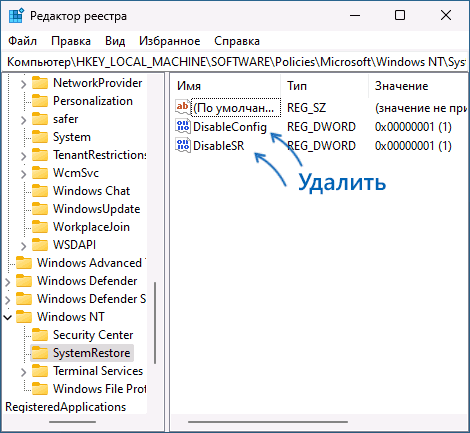Click the Security Center folder icon
The height and width of the screenshot is (433, 470).
40,335
